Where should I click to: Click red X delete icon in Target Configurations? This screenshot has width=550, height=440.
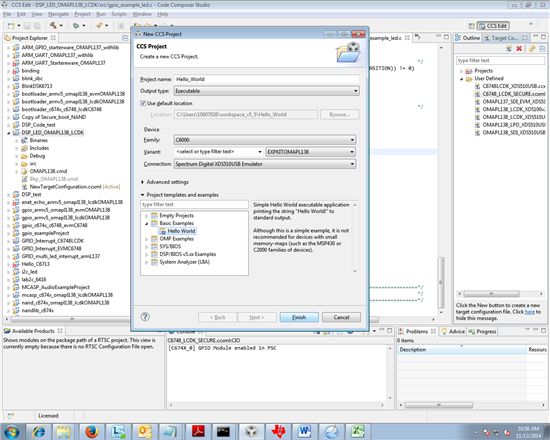tap(519, 49)
